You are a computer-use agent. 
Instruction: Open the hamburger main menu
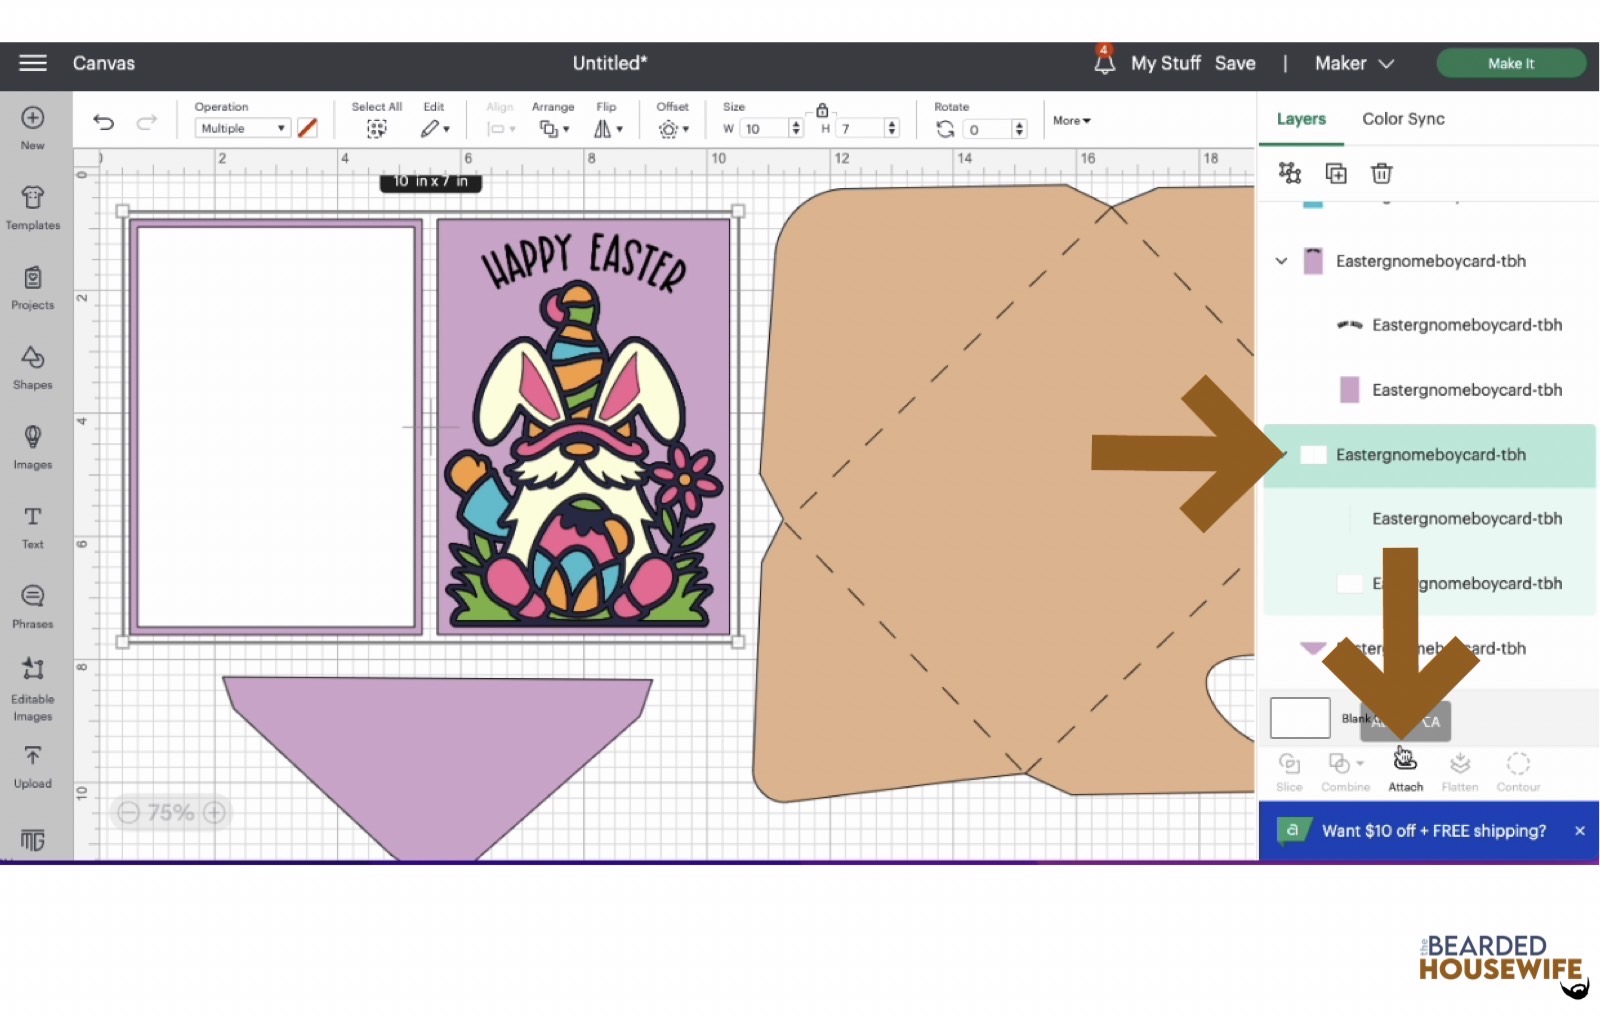(33, 63)
